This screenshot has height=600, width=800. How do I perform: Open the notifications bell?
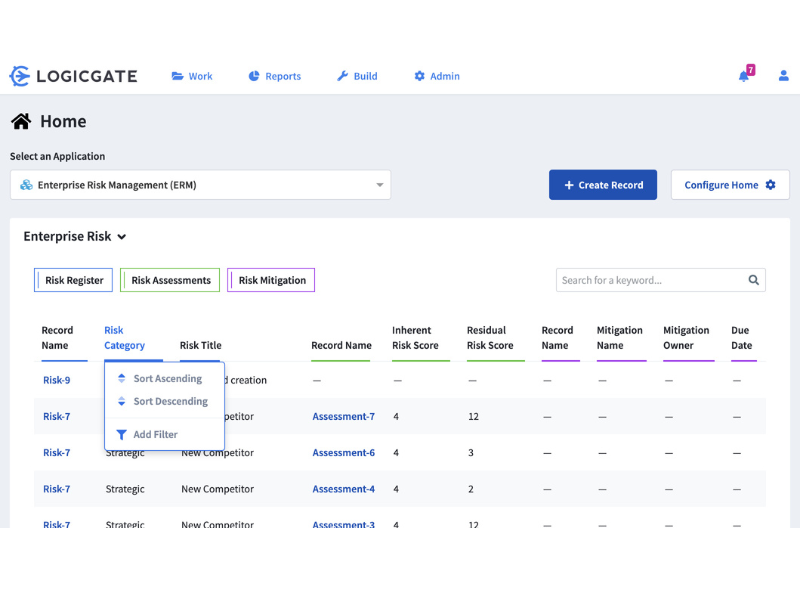[744, 76]
